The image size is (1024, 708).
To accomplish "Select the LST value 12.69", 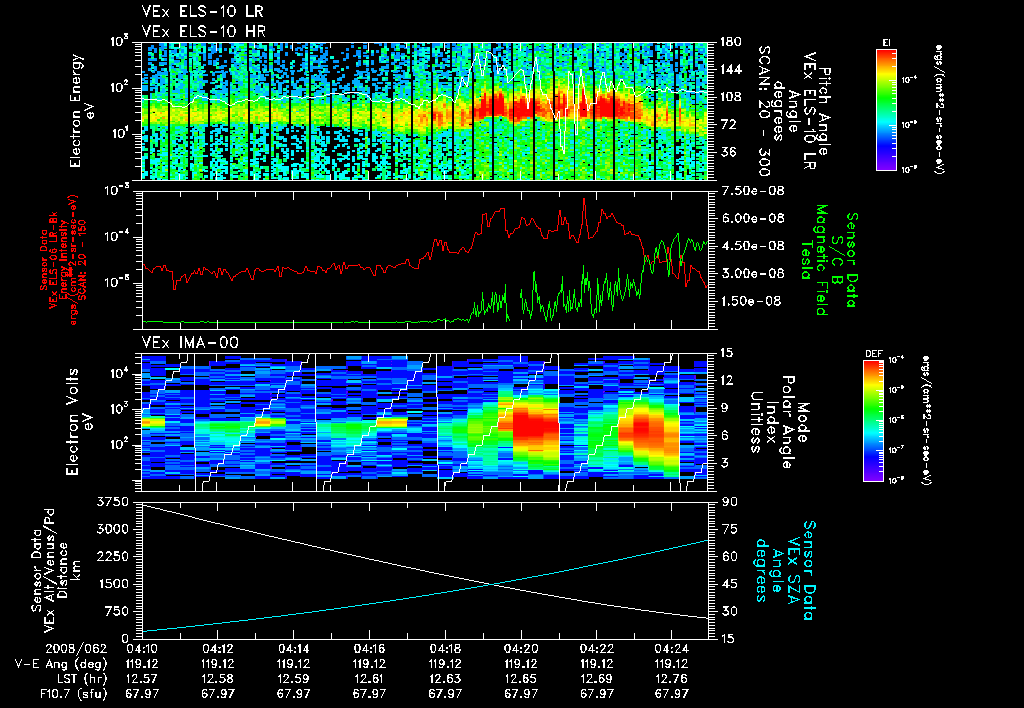I will pos(596,679).
